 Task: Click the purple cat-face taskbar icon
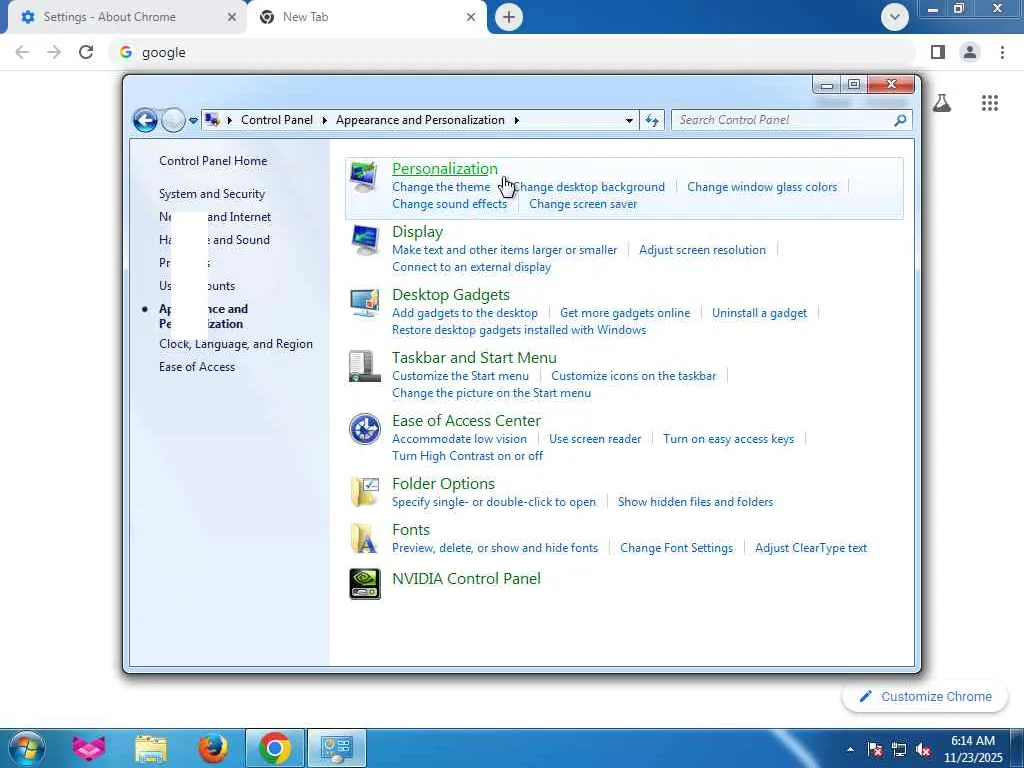[88, 748]
